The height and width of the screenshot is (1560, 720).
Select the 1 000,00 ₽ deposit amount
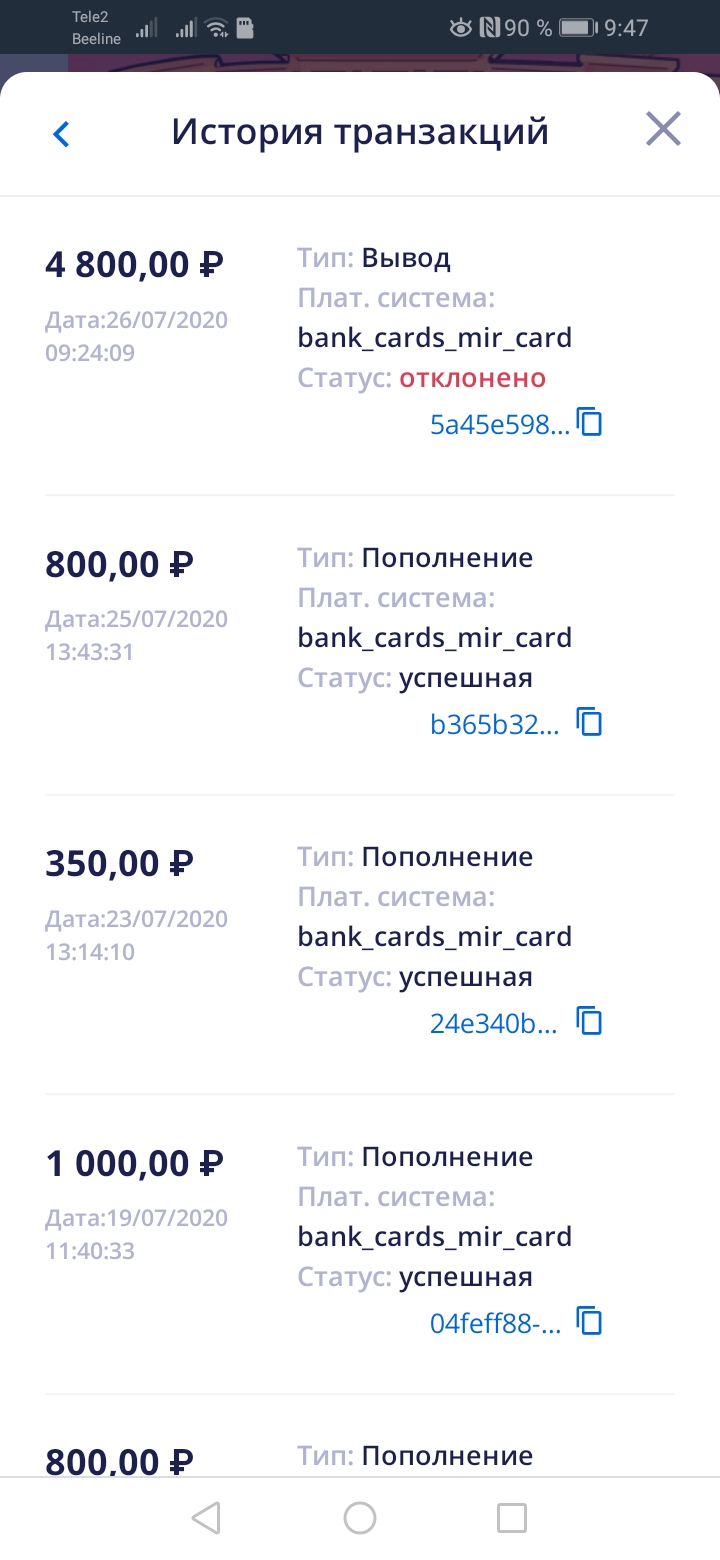coord(134,1163)
